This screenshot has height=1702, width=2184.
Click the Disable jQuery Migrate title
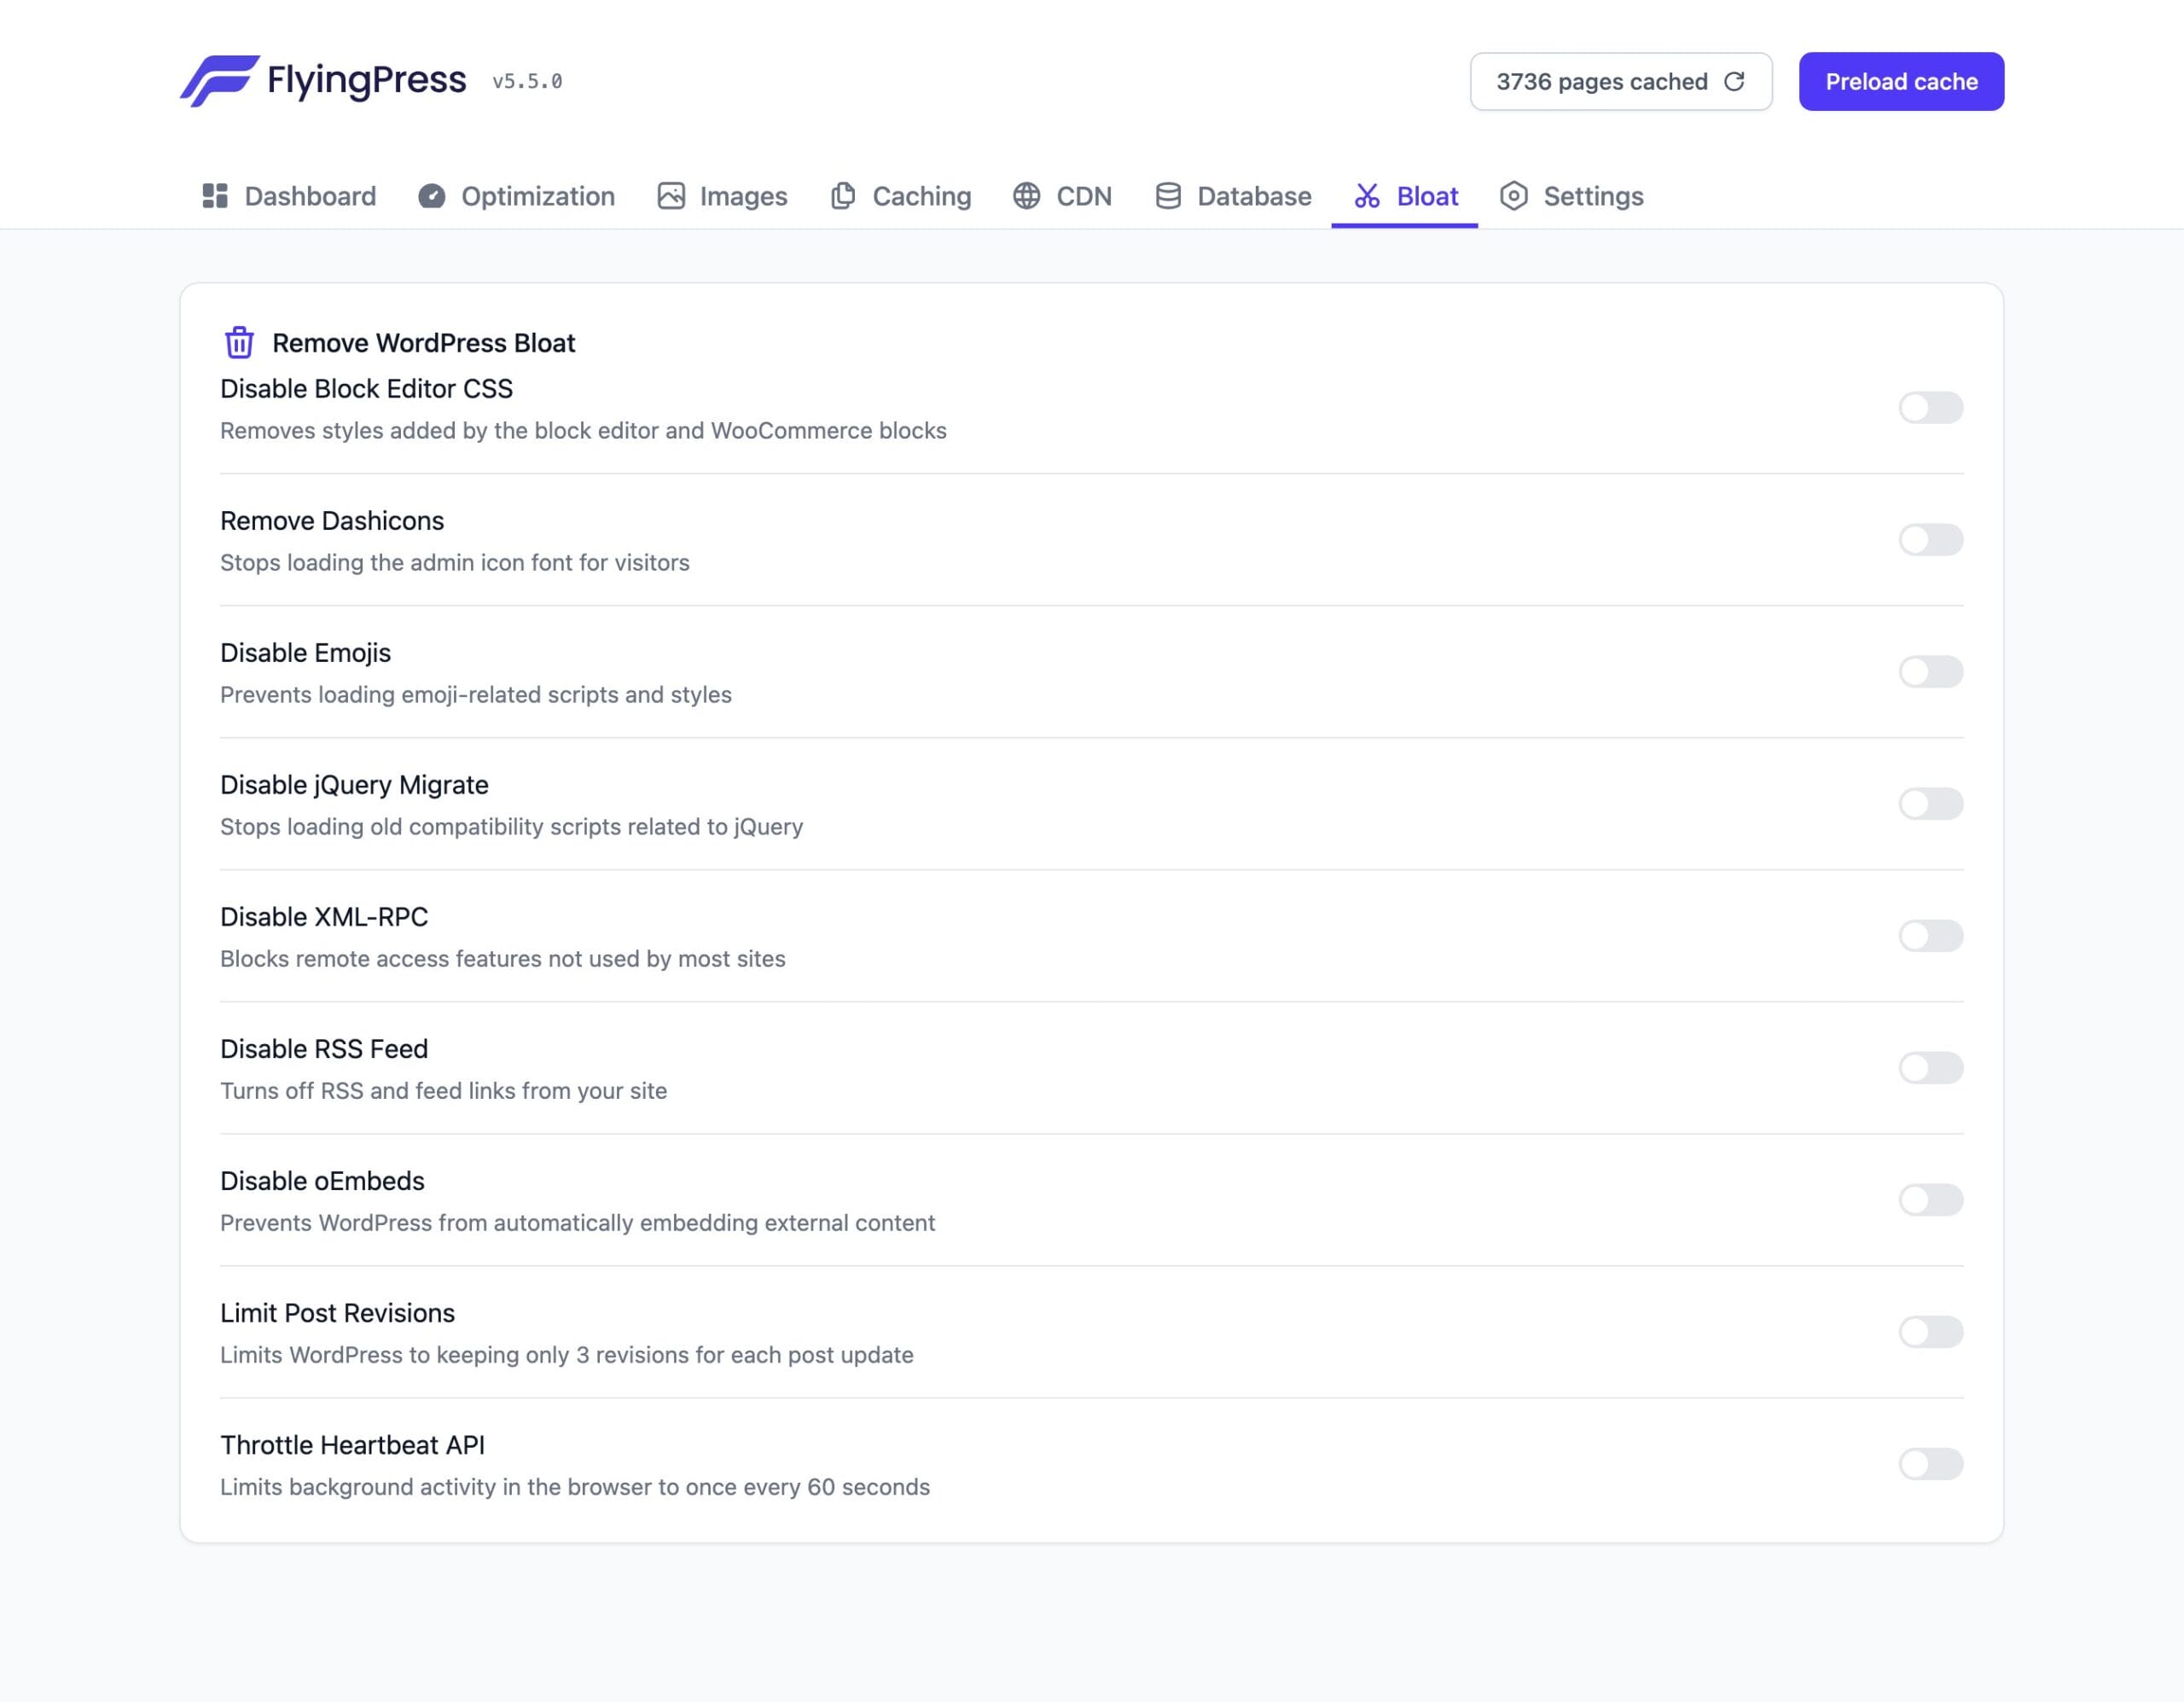(354, 784)
